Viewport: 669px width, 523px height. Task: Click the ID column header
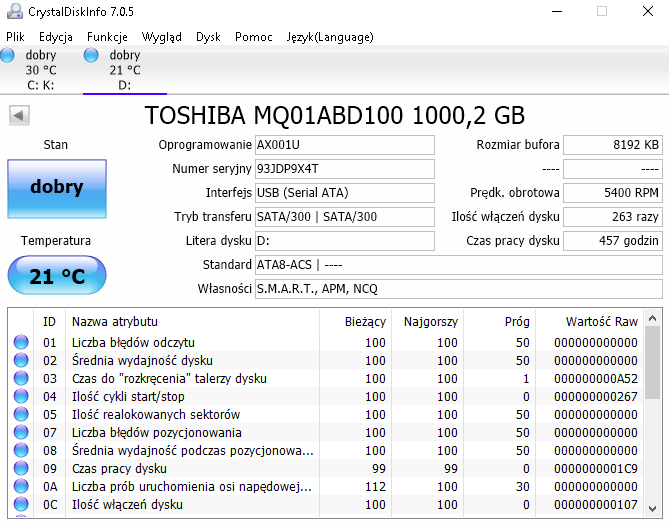(49, 322)
